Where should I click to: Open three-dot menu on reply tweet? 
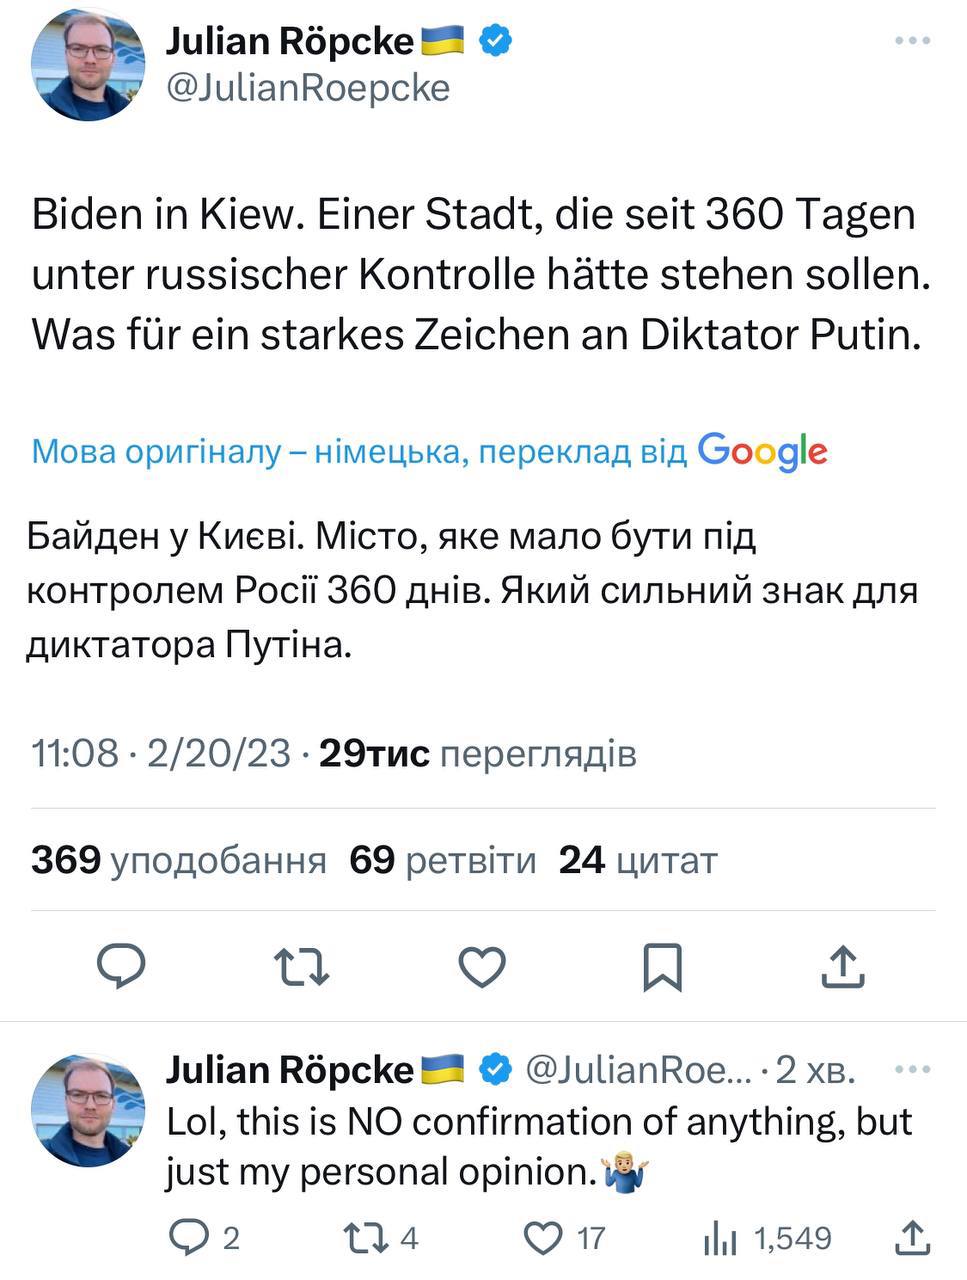tap(911, 1070)
